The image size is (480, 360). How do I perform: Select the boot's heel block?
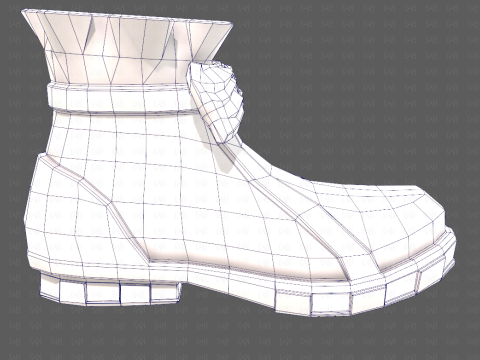[x=111, y=289]
